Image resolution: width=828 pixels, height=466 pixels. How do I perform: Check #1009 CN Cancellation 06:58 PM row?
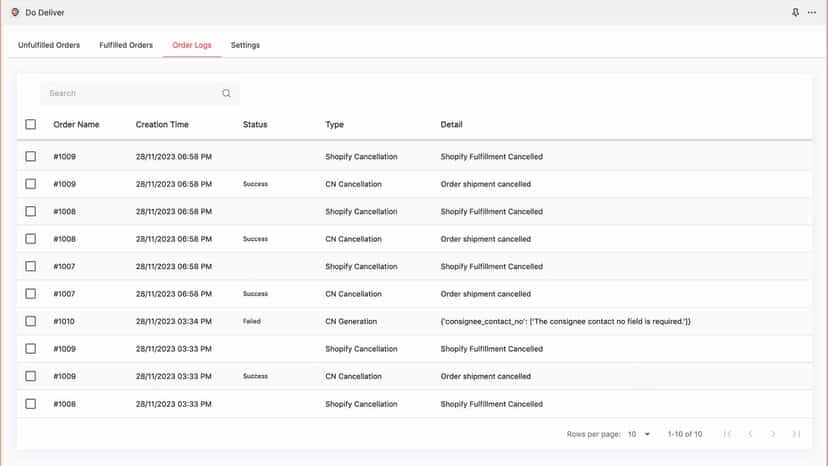point(31,184)
